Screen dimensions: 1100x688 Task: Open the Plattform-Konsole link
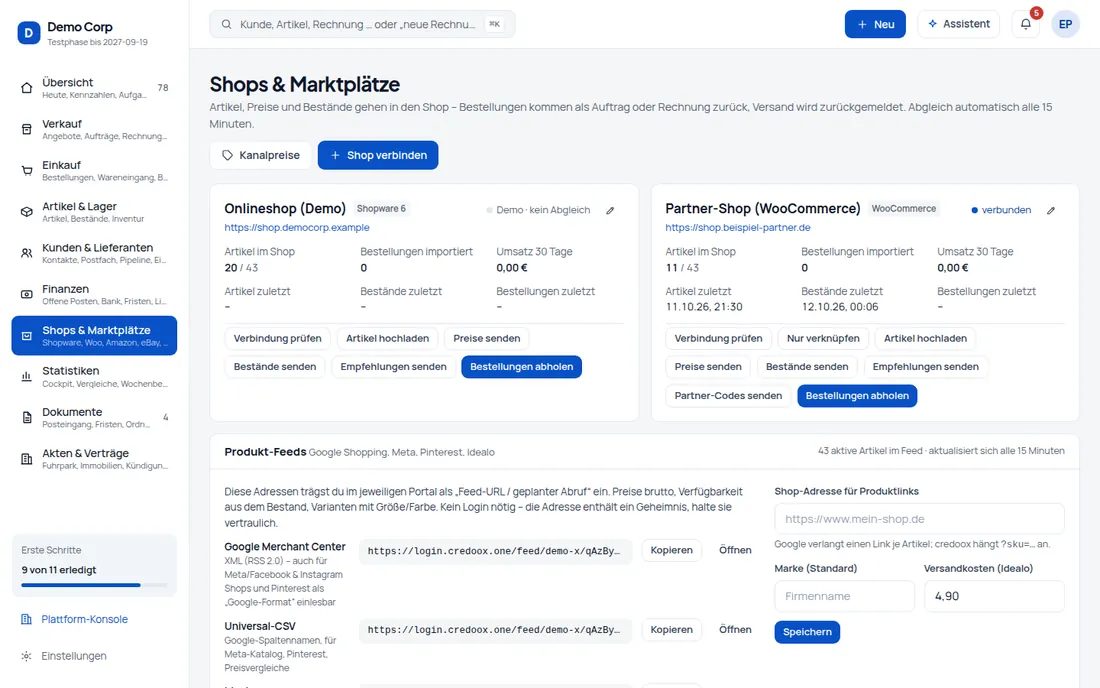point(84,619)
